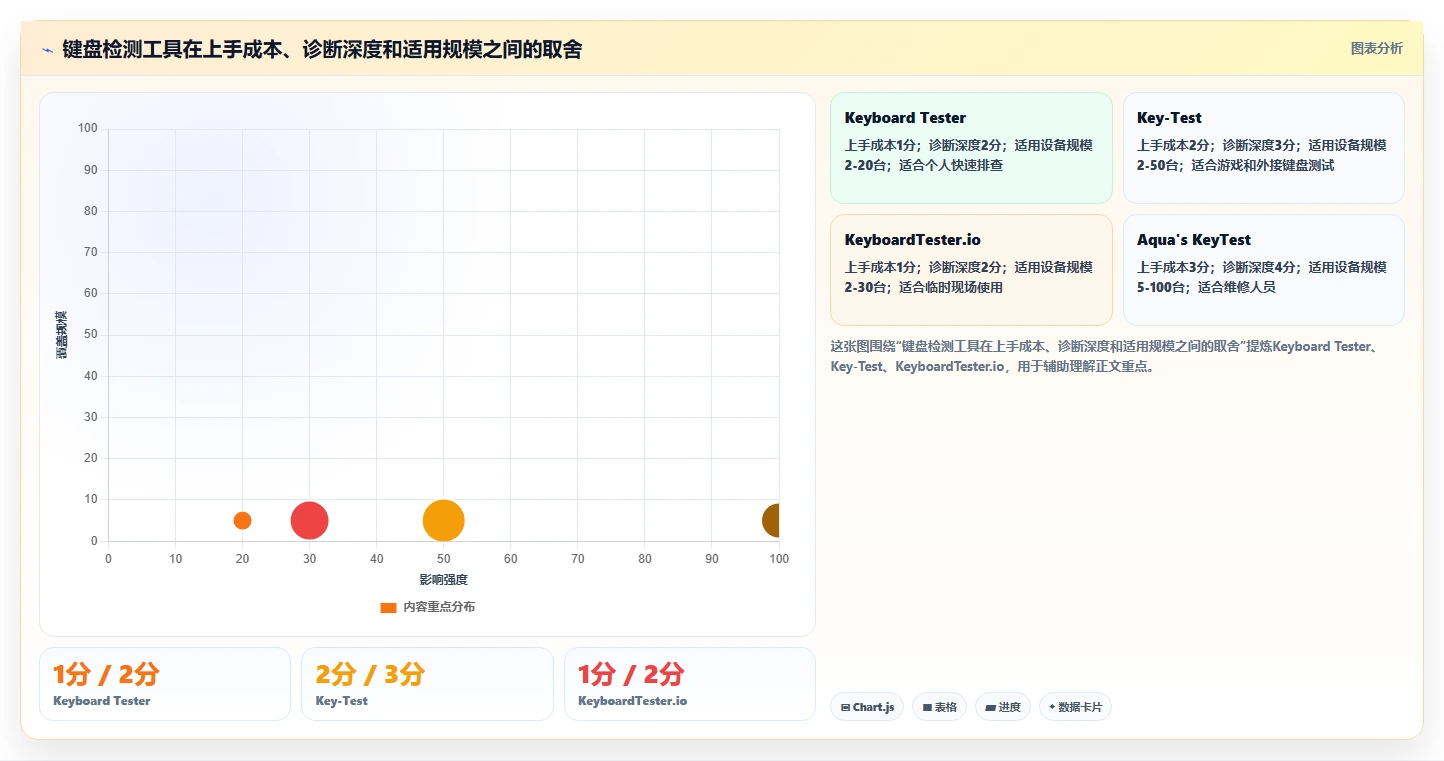Click the red bubble at 30
The height and width of the screenshot is (761, 1444).
coord(309,520)
